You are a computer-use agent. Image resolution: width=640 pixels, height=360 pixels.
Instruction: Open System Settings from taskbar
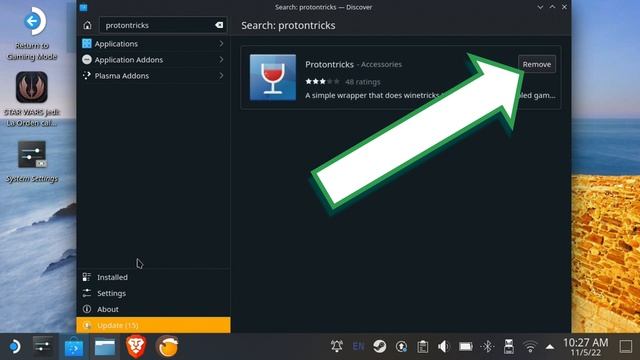point(43,347)
